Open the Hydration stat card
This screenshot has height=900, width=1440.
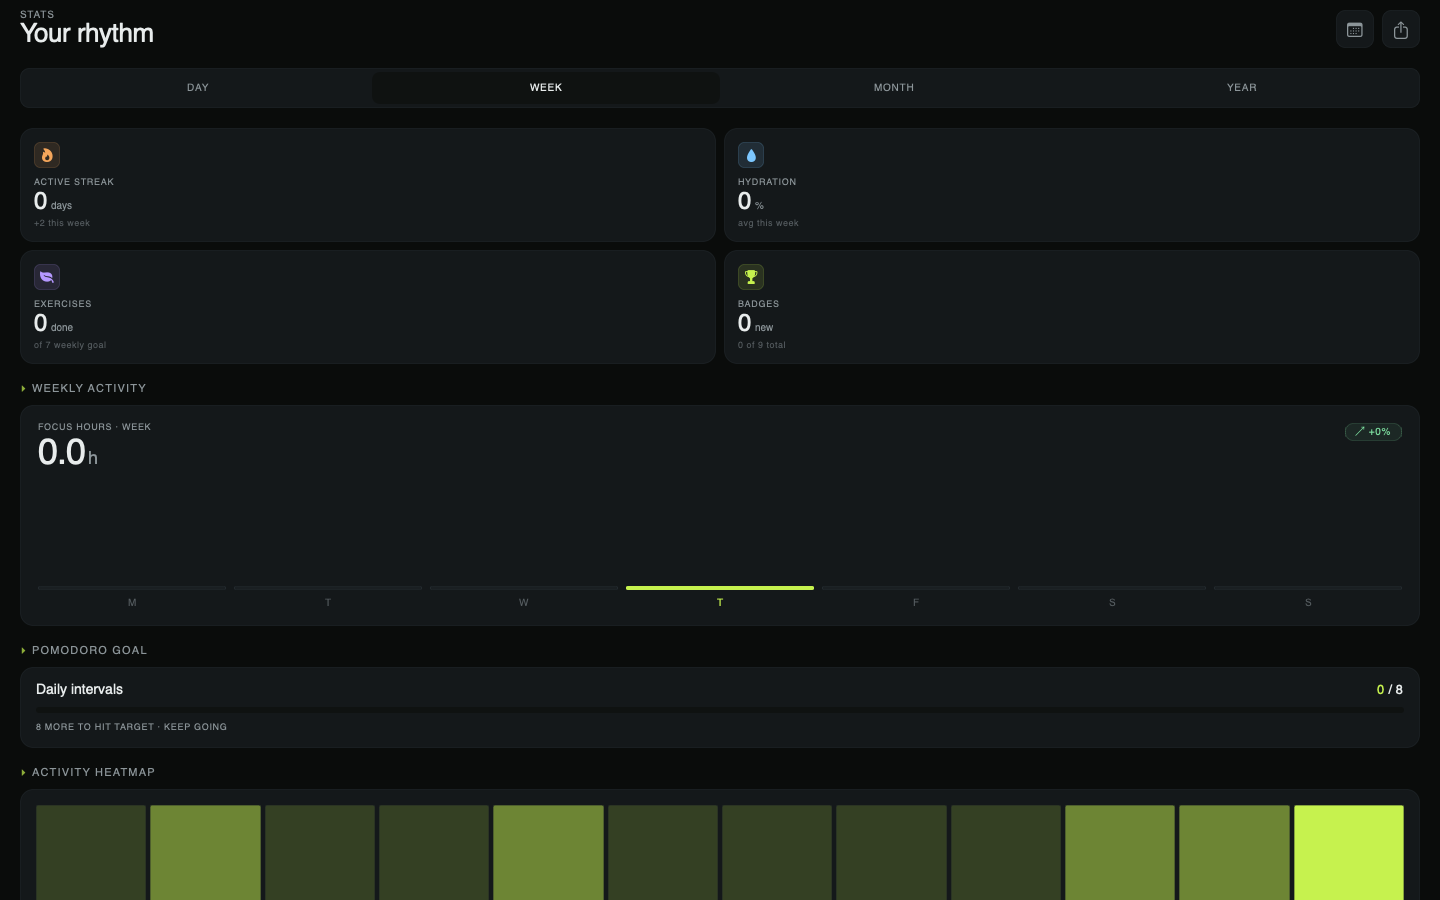pos(1072,185)
